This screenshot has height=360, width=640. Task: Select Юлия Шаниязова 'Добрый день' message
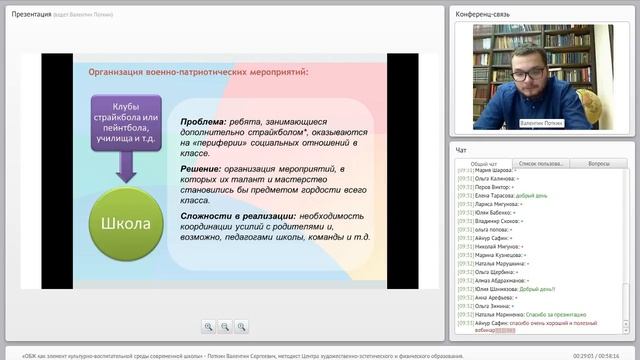point(506,289)
